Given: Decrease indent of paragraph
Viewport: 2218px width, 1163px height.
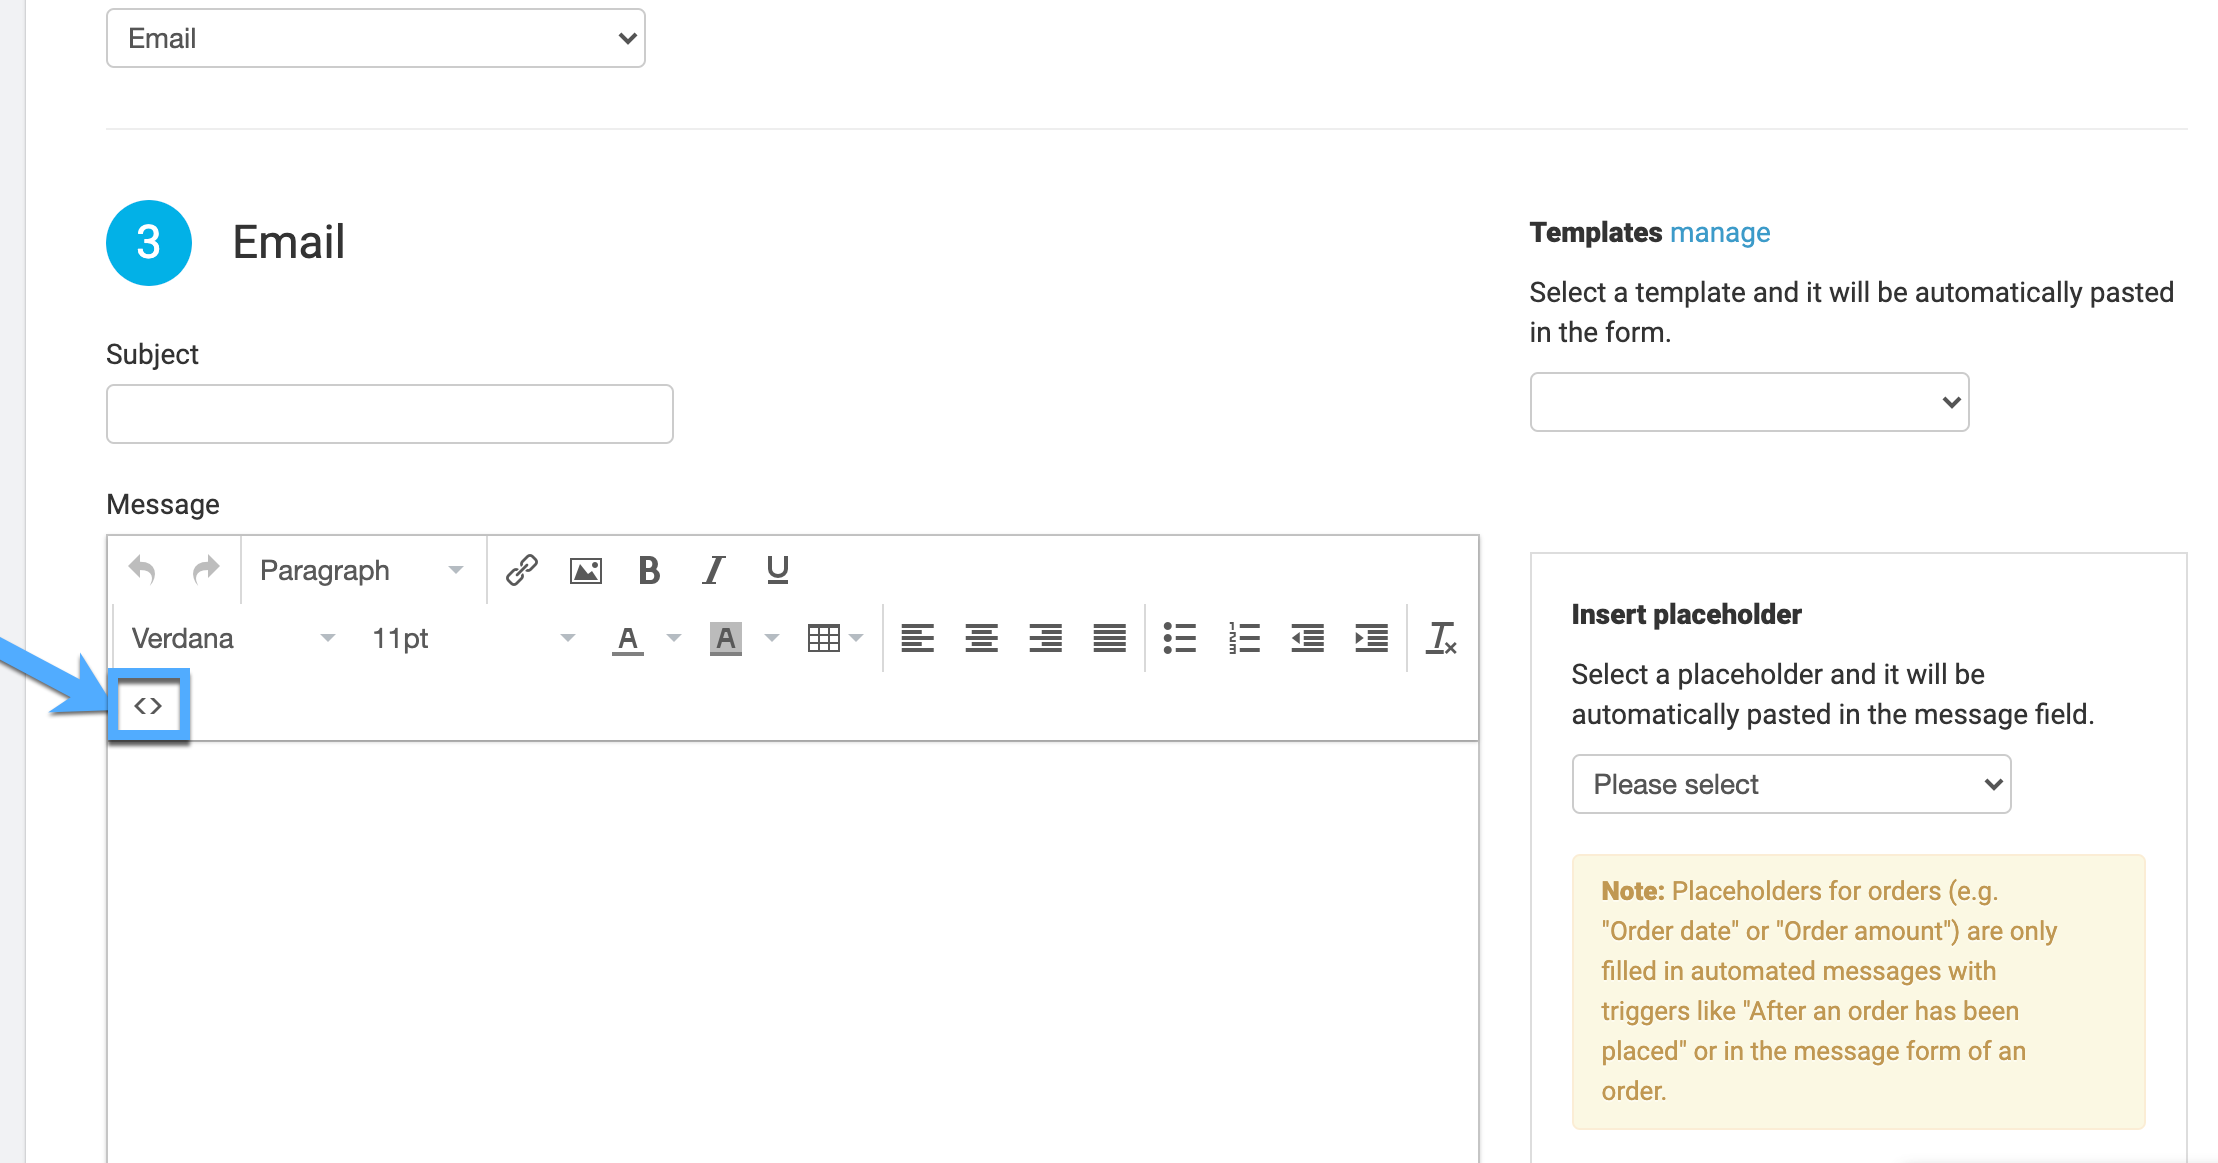Looking at the screenshot, I should pos(1307,638).
